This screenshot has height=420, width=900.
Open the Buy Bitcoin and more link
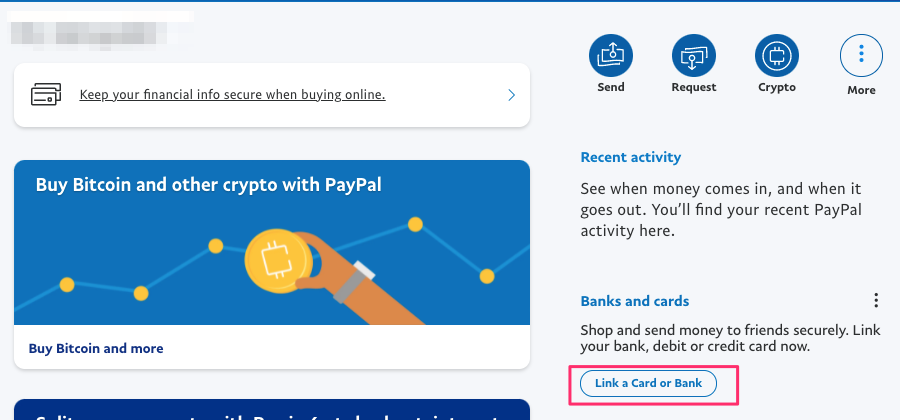coord(96,348)
